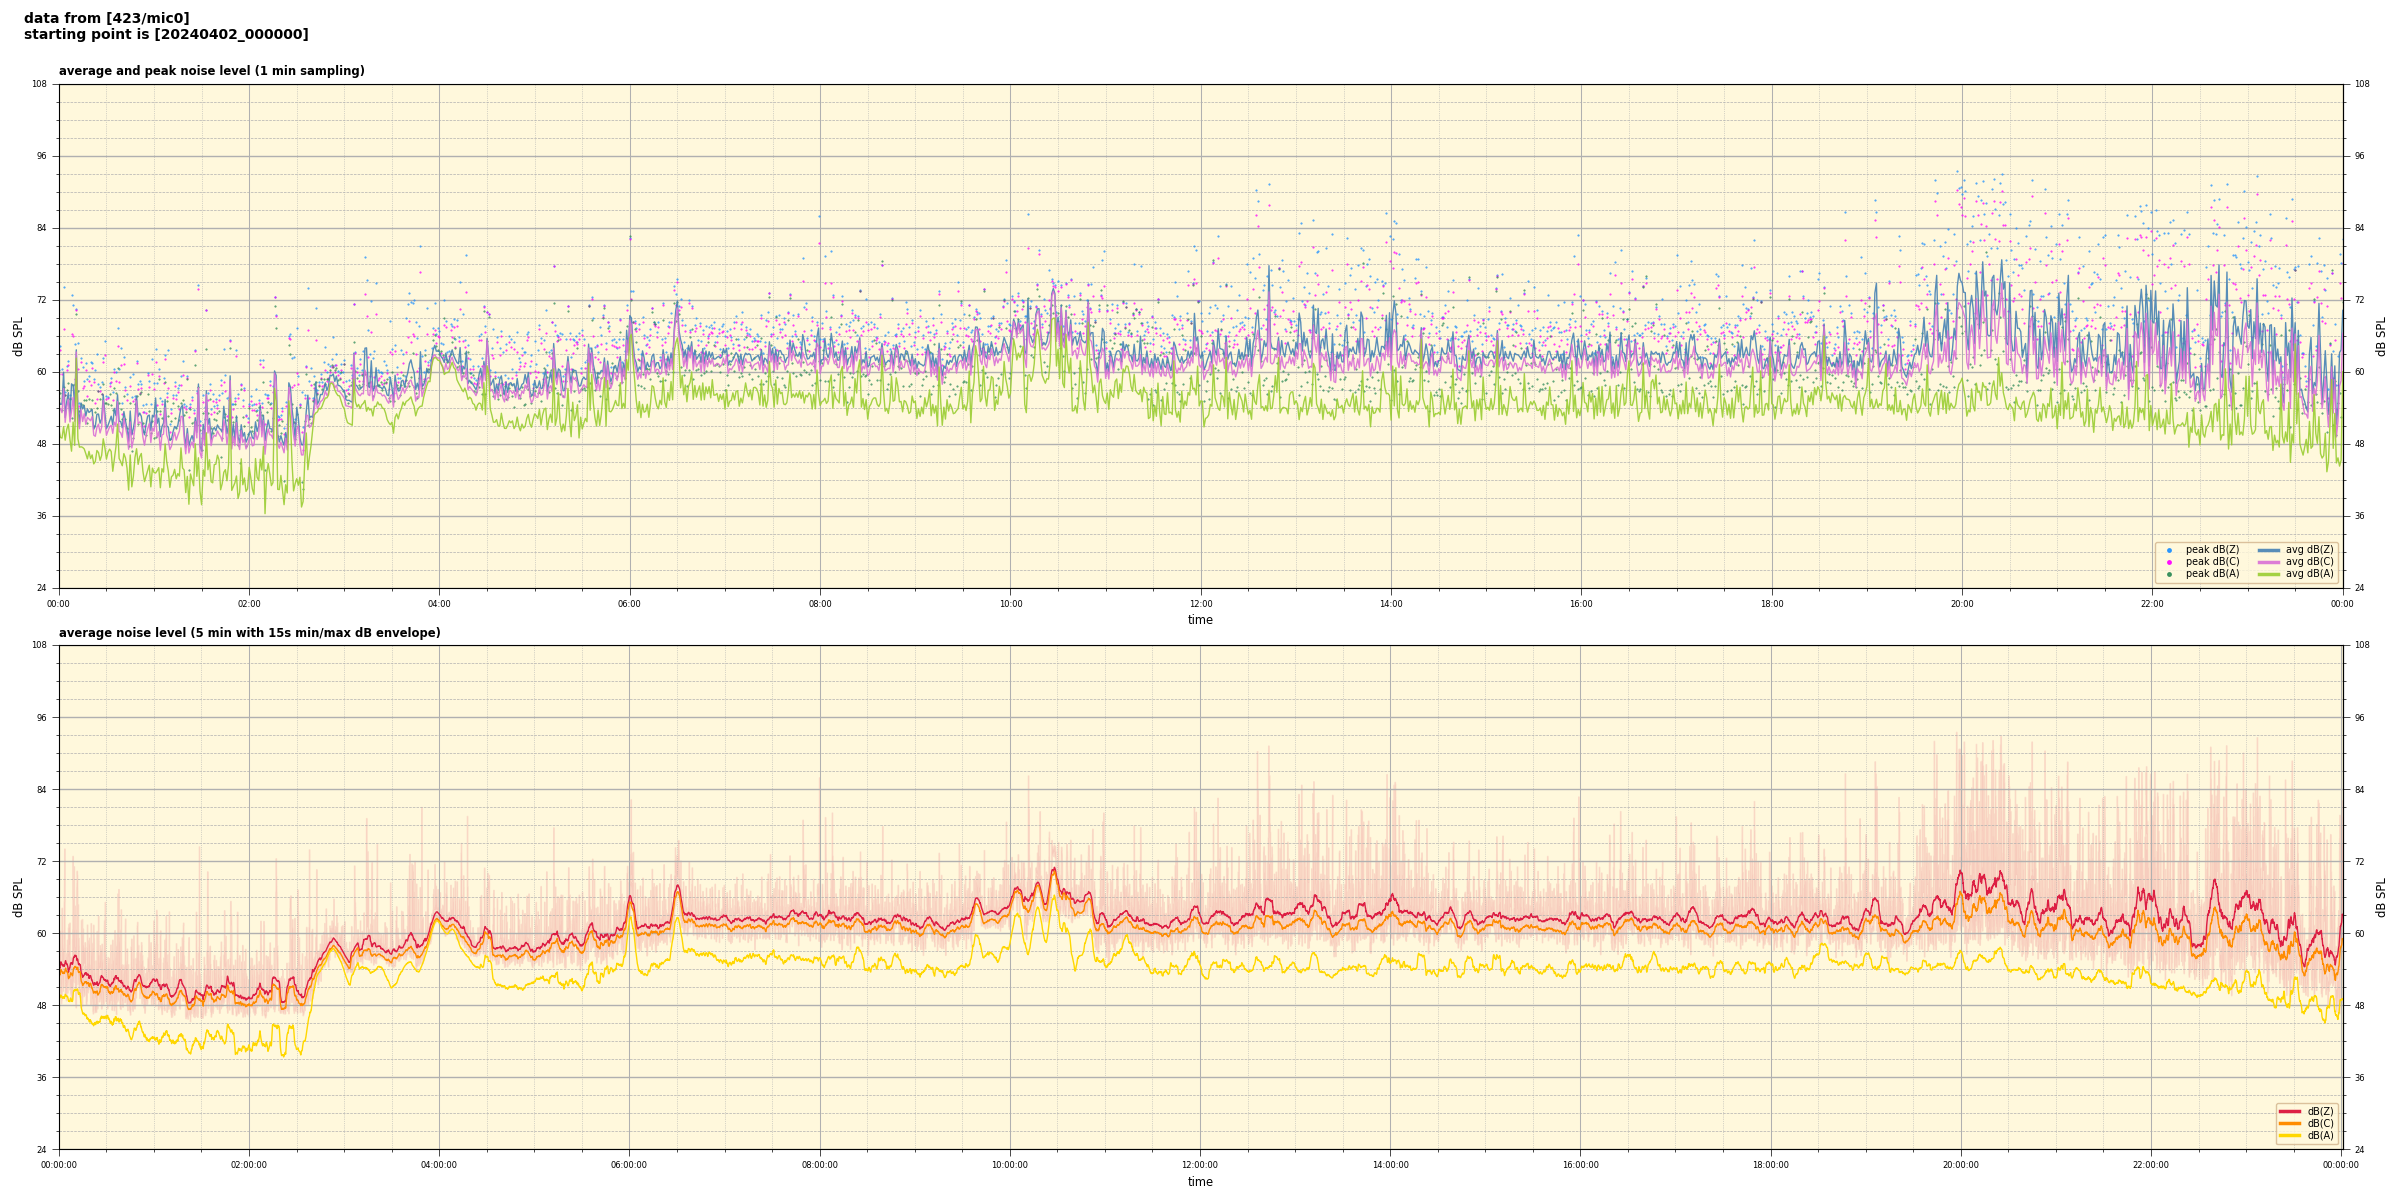Click 'data from [423/mic0]' header text

tap(106, 18)
